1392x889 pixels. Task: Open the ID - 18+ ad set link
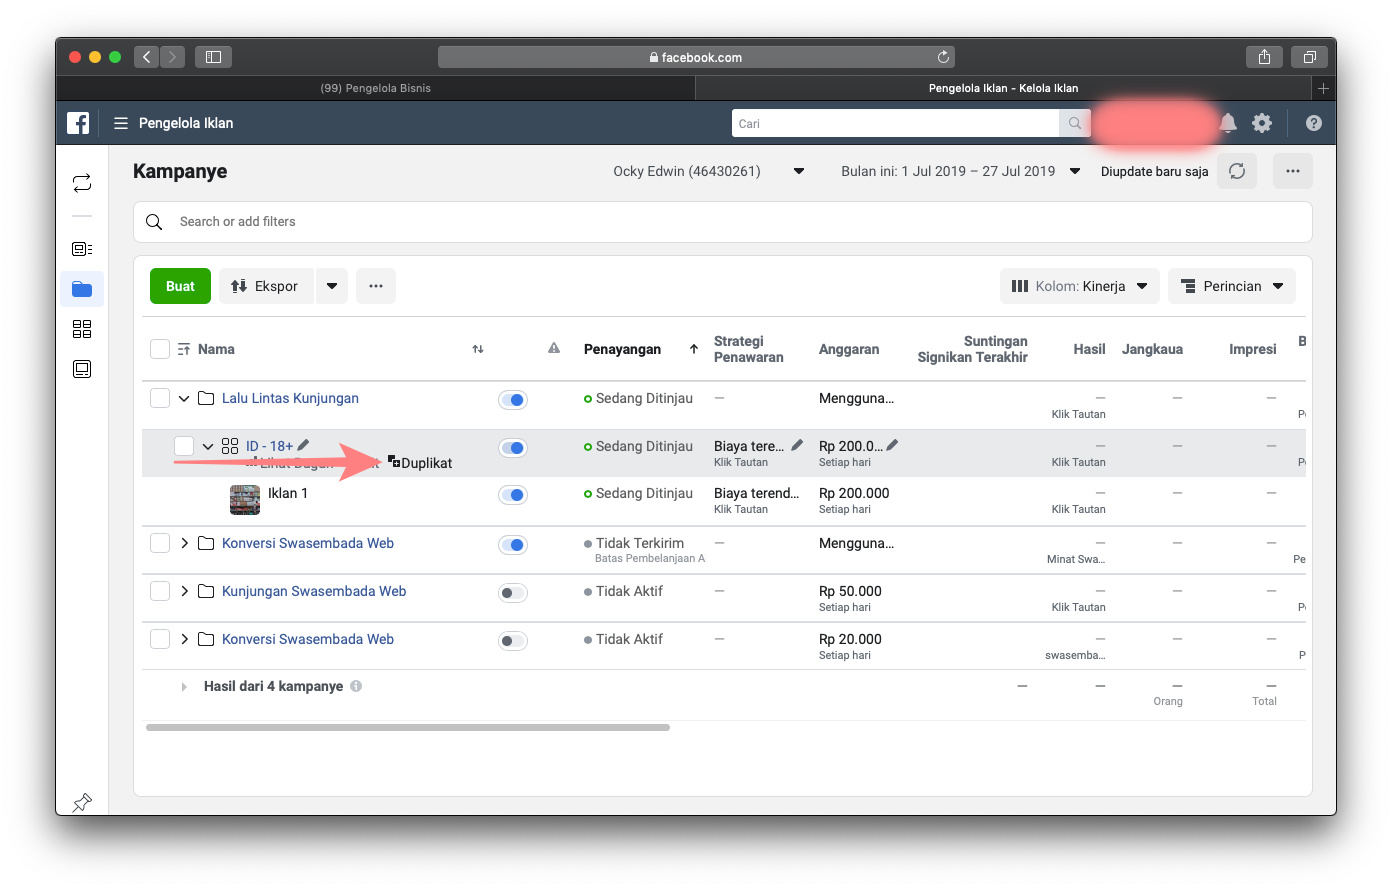[269, 446]
